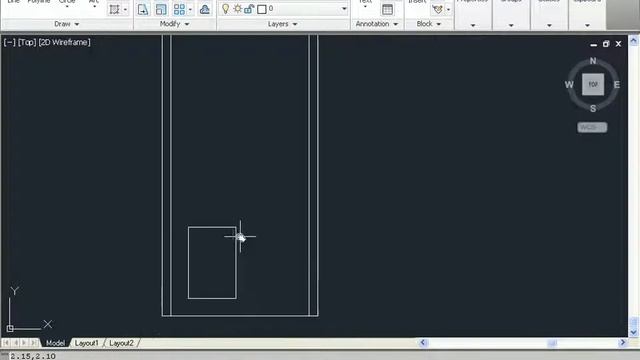Click the block editor icon in Block panel
The image size is (640, 360).
coord(438,9)
